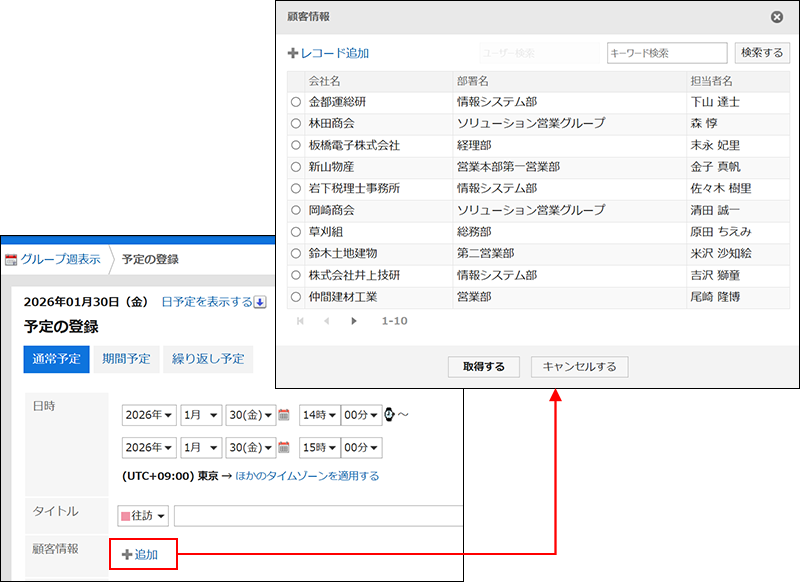This screenshot has height=582, width=800.
Task: Go to previous page in customer list
Action: coord(327,321)
